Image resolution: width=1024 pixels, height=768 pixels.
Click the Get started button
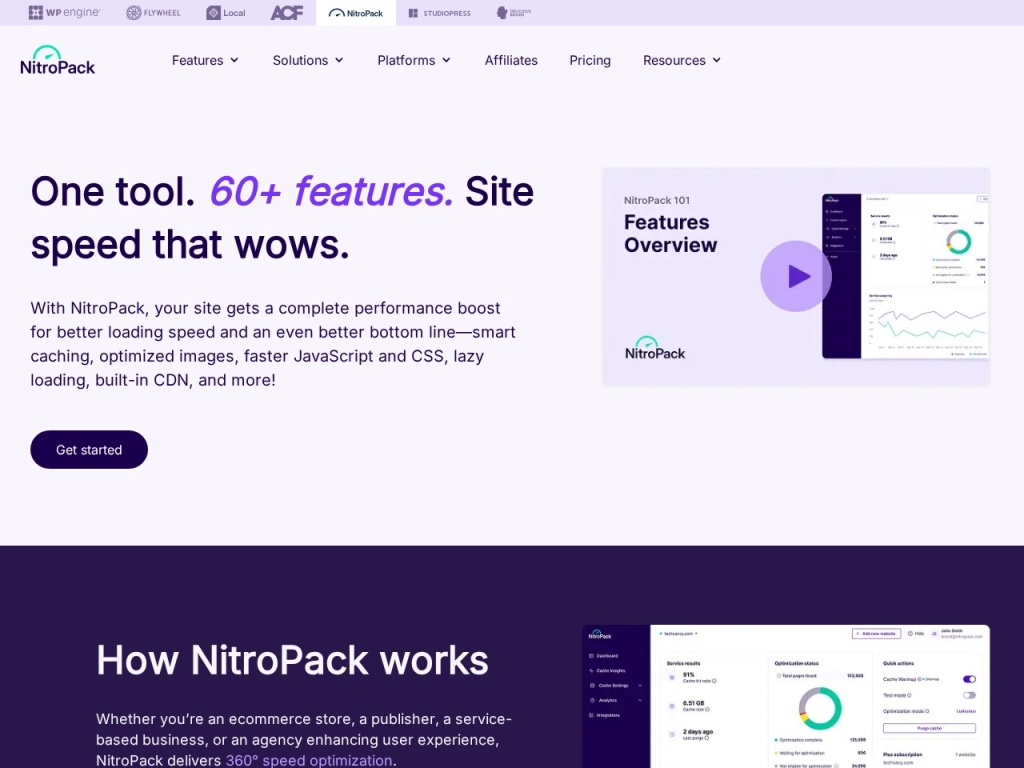[x=89, y=449]
